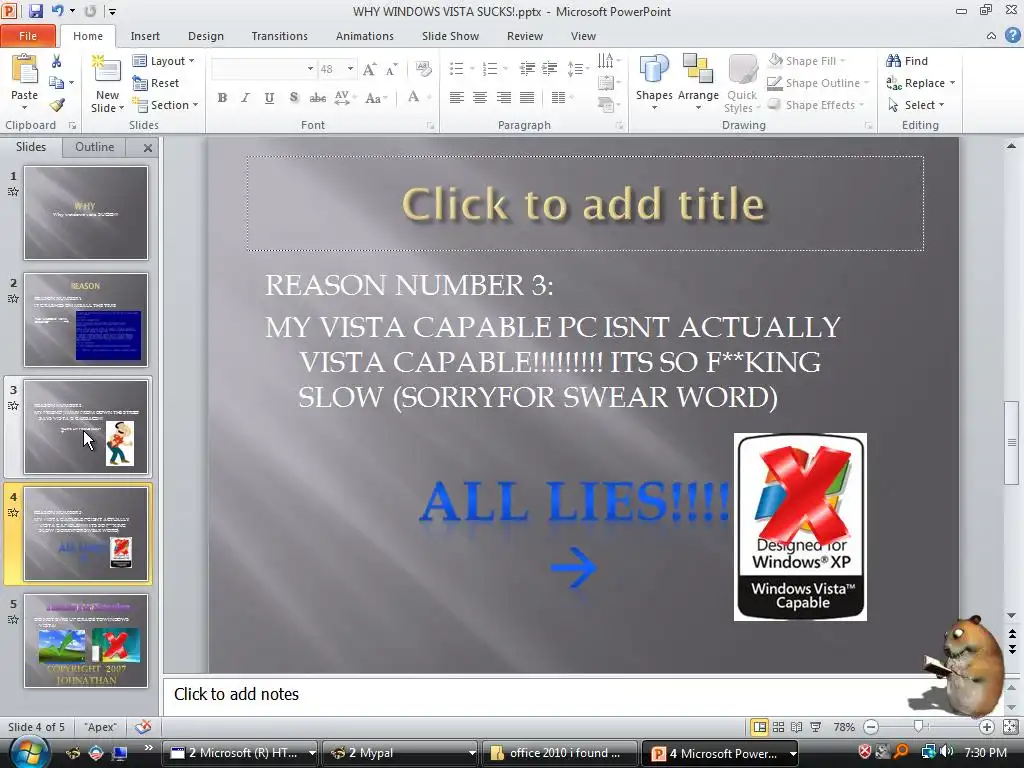Viewport: 1024px width, 768px height.
Task: Click Find in the Editing group
Action: click(907, 61)
